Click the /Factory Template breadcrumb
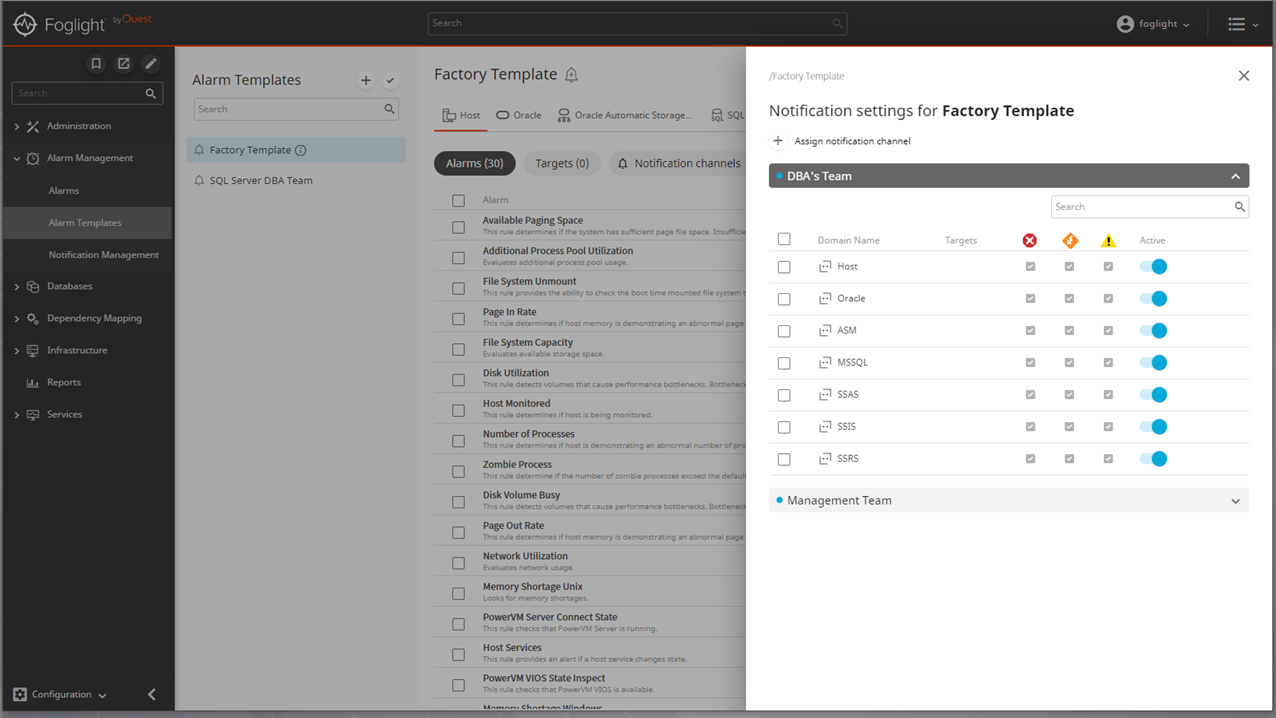 (806, 76)
